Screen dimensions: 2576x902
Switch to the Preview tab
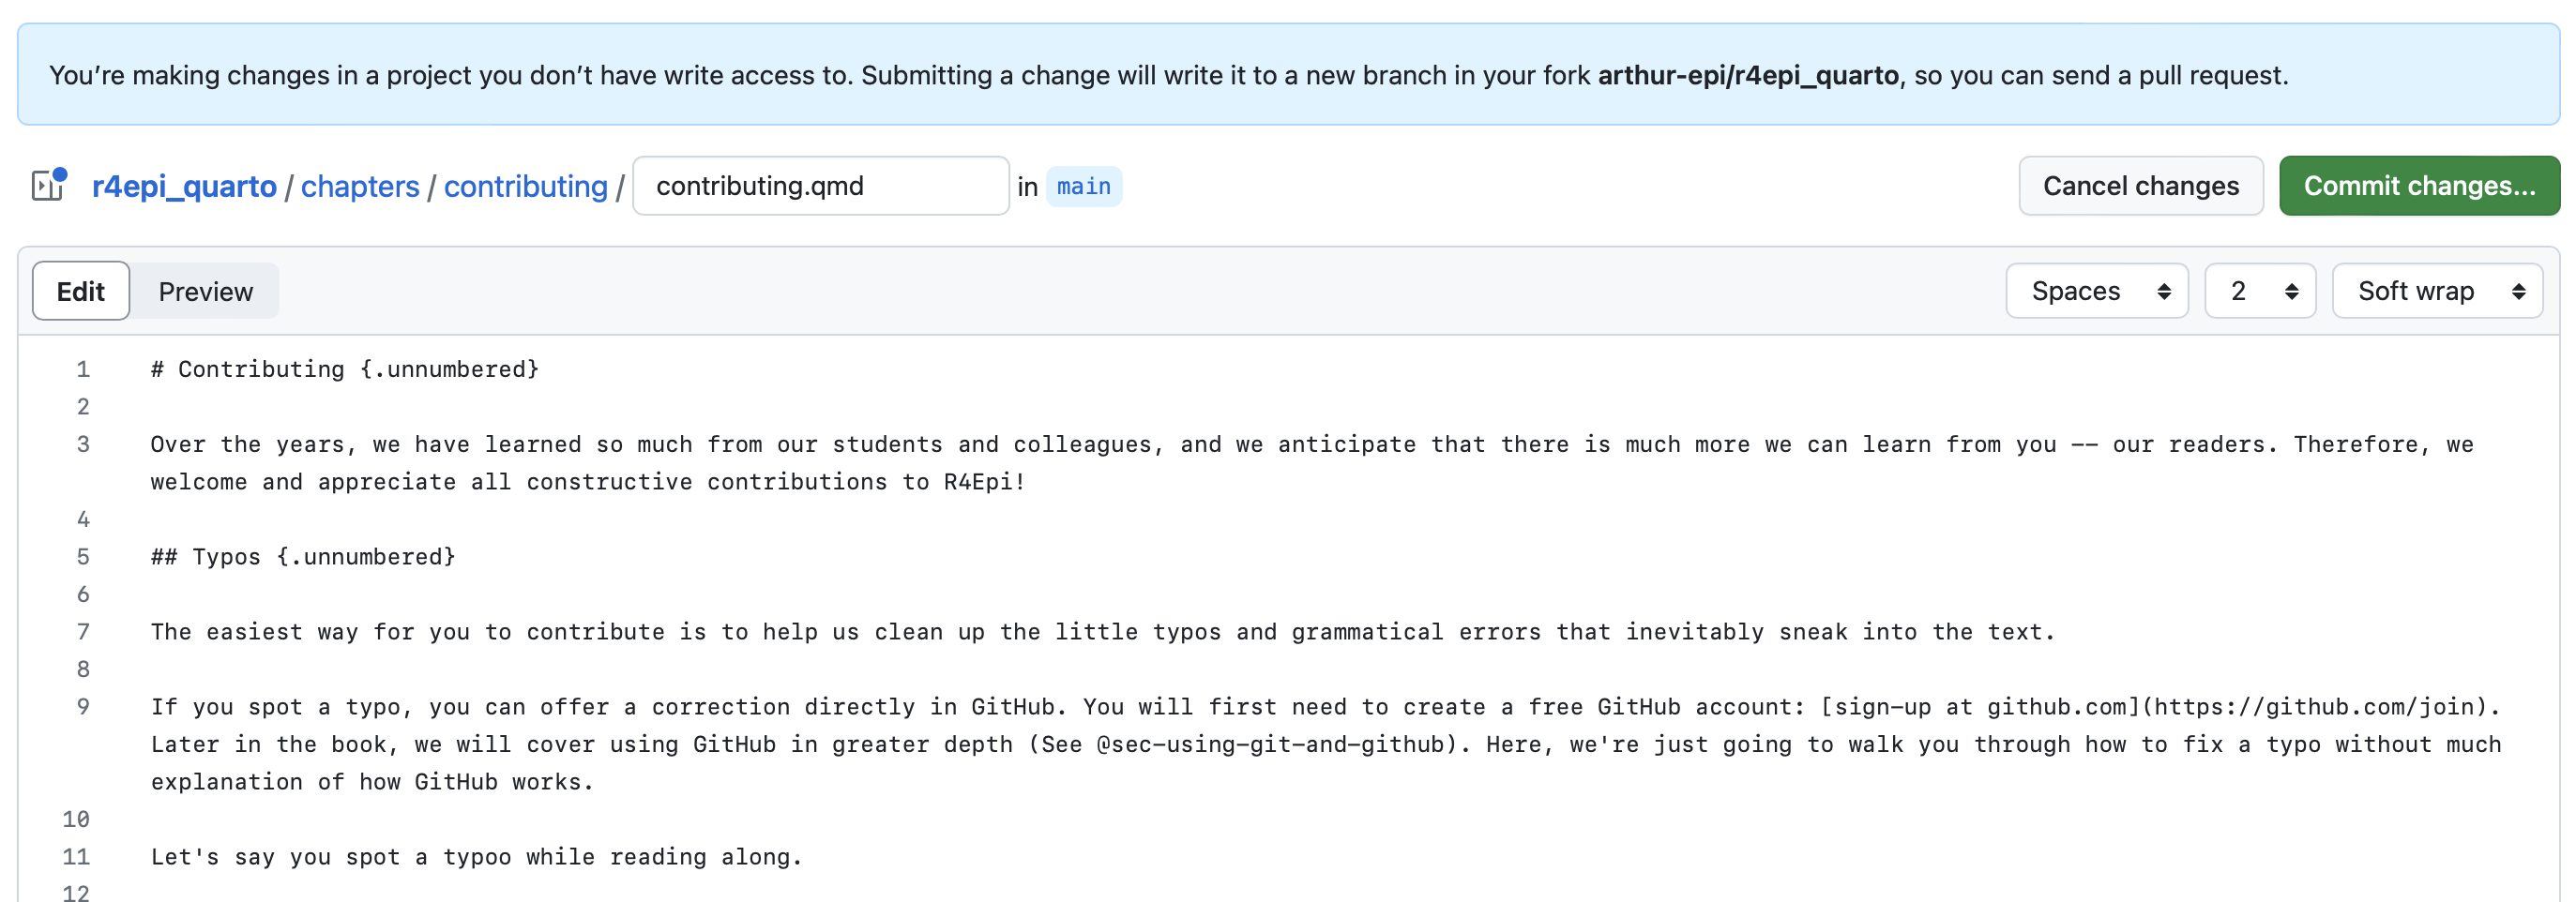click(205, 291)
